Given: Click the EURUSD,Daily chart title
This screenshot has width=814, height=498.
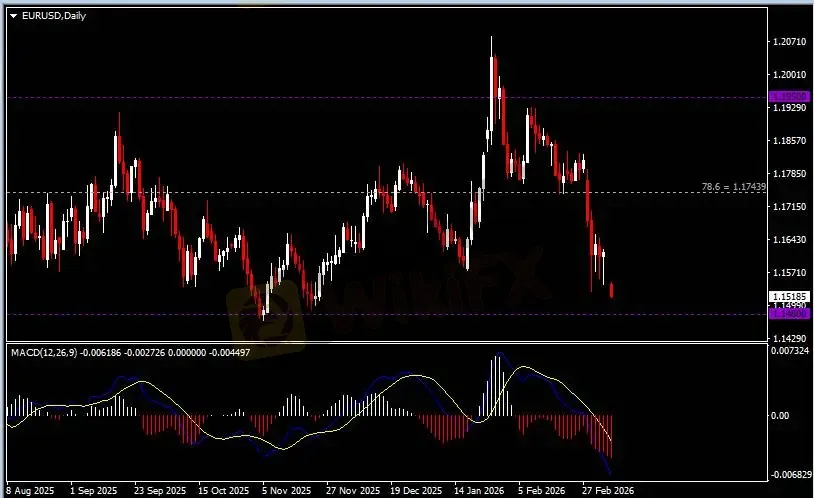Looking at the screenshot, I should (x=53, y=15).
